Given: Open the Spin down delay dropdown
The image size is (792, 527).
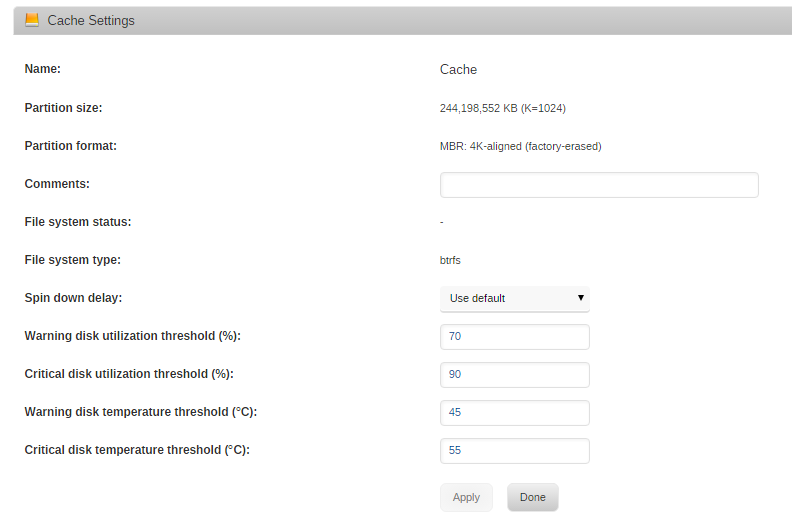Looking at the screenshot, I should pos(515,299).
